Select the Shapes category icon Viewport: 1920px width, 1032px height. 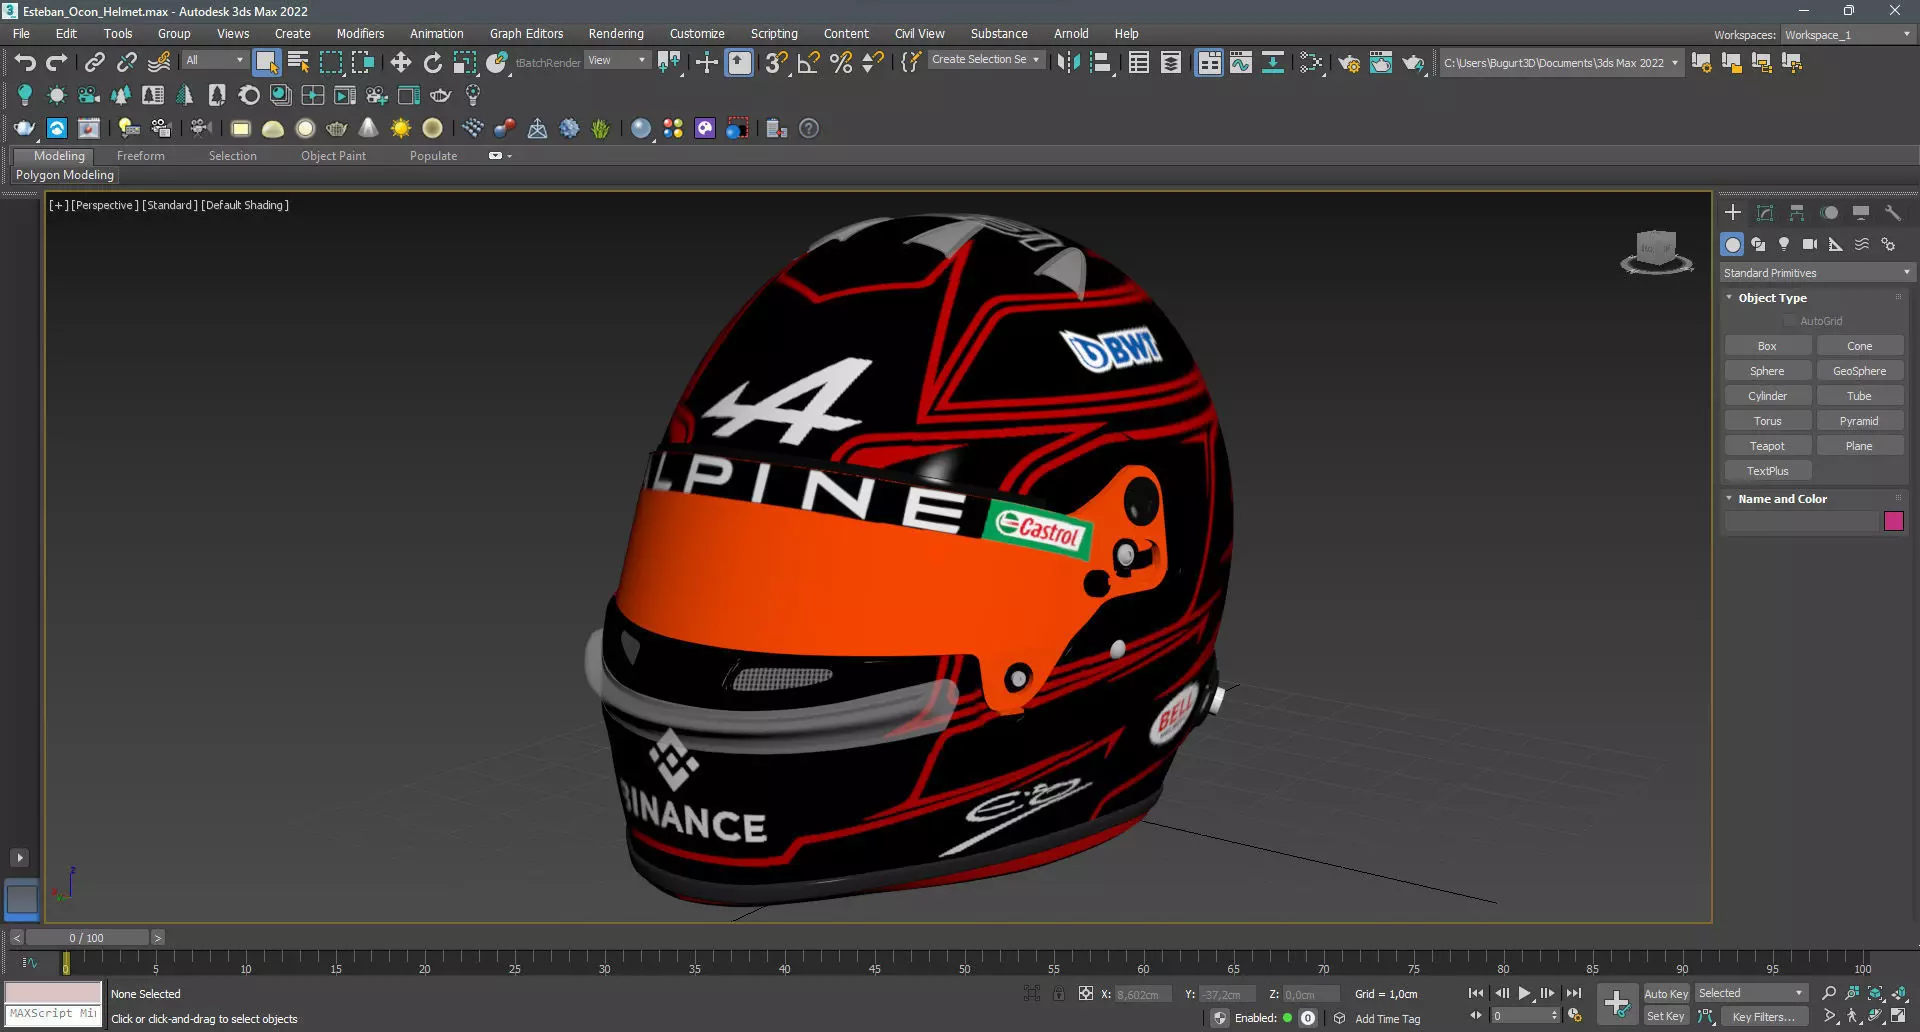pos(1758,244)
